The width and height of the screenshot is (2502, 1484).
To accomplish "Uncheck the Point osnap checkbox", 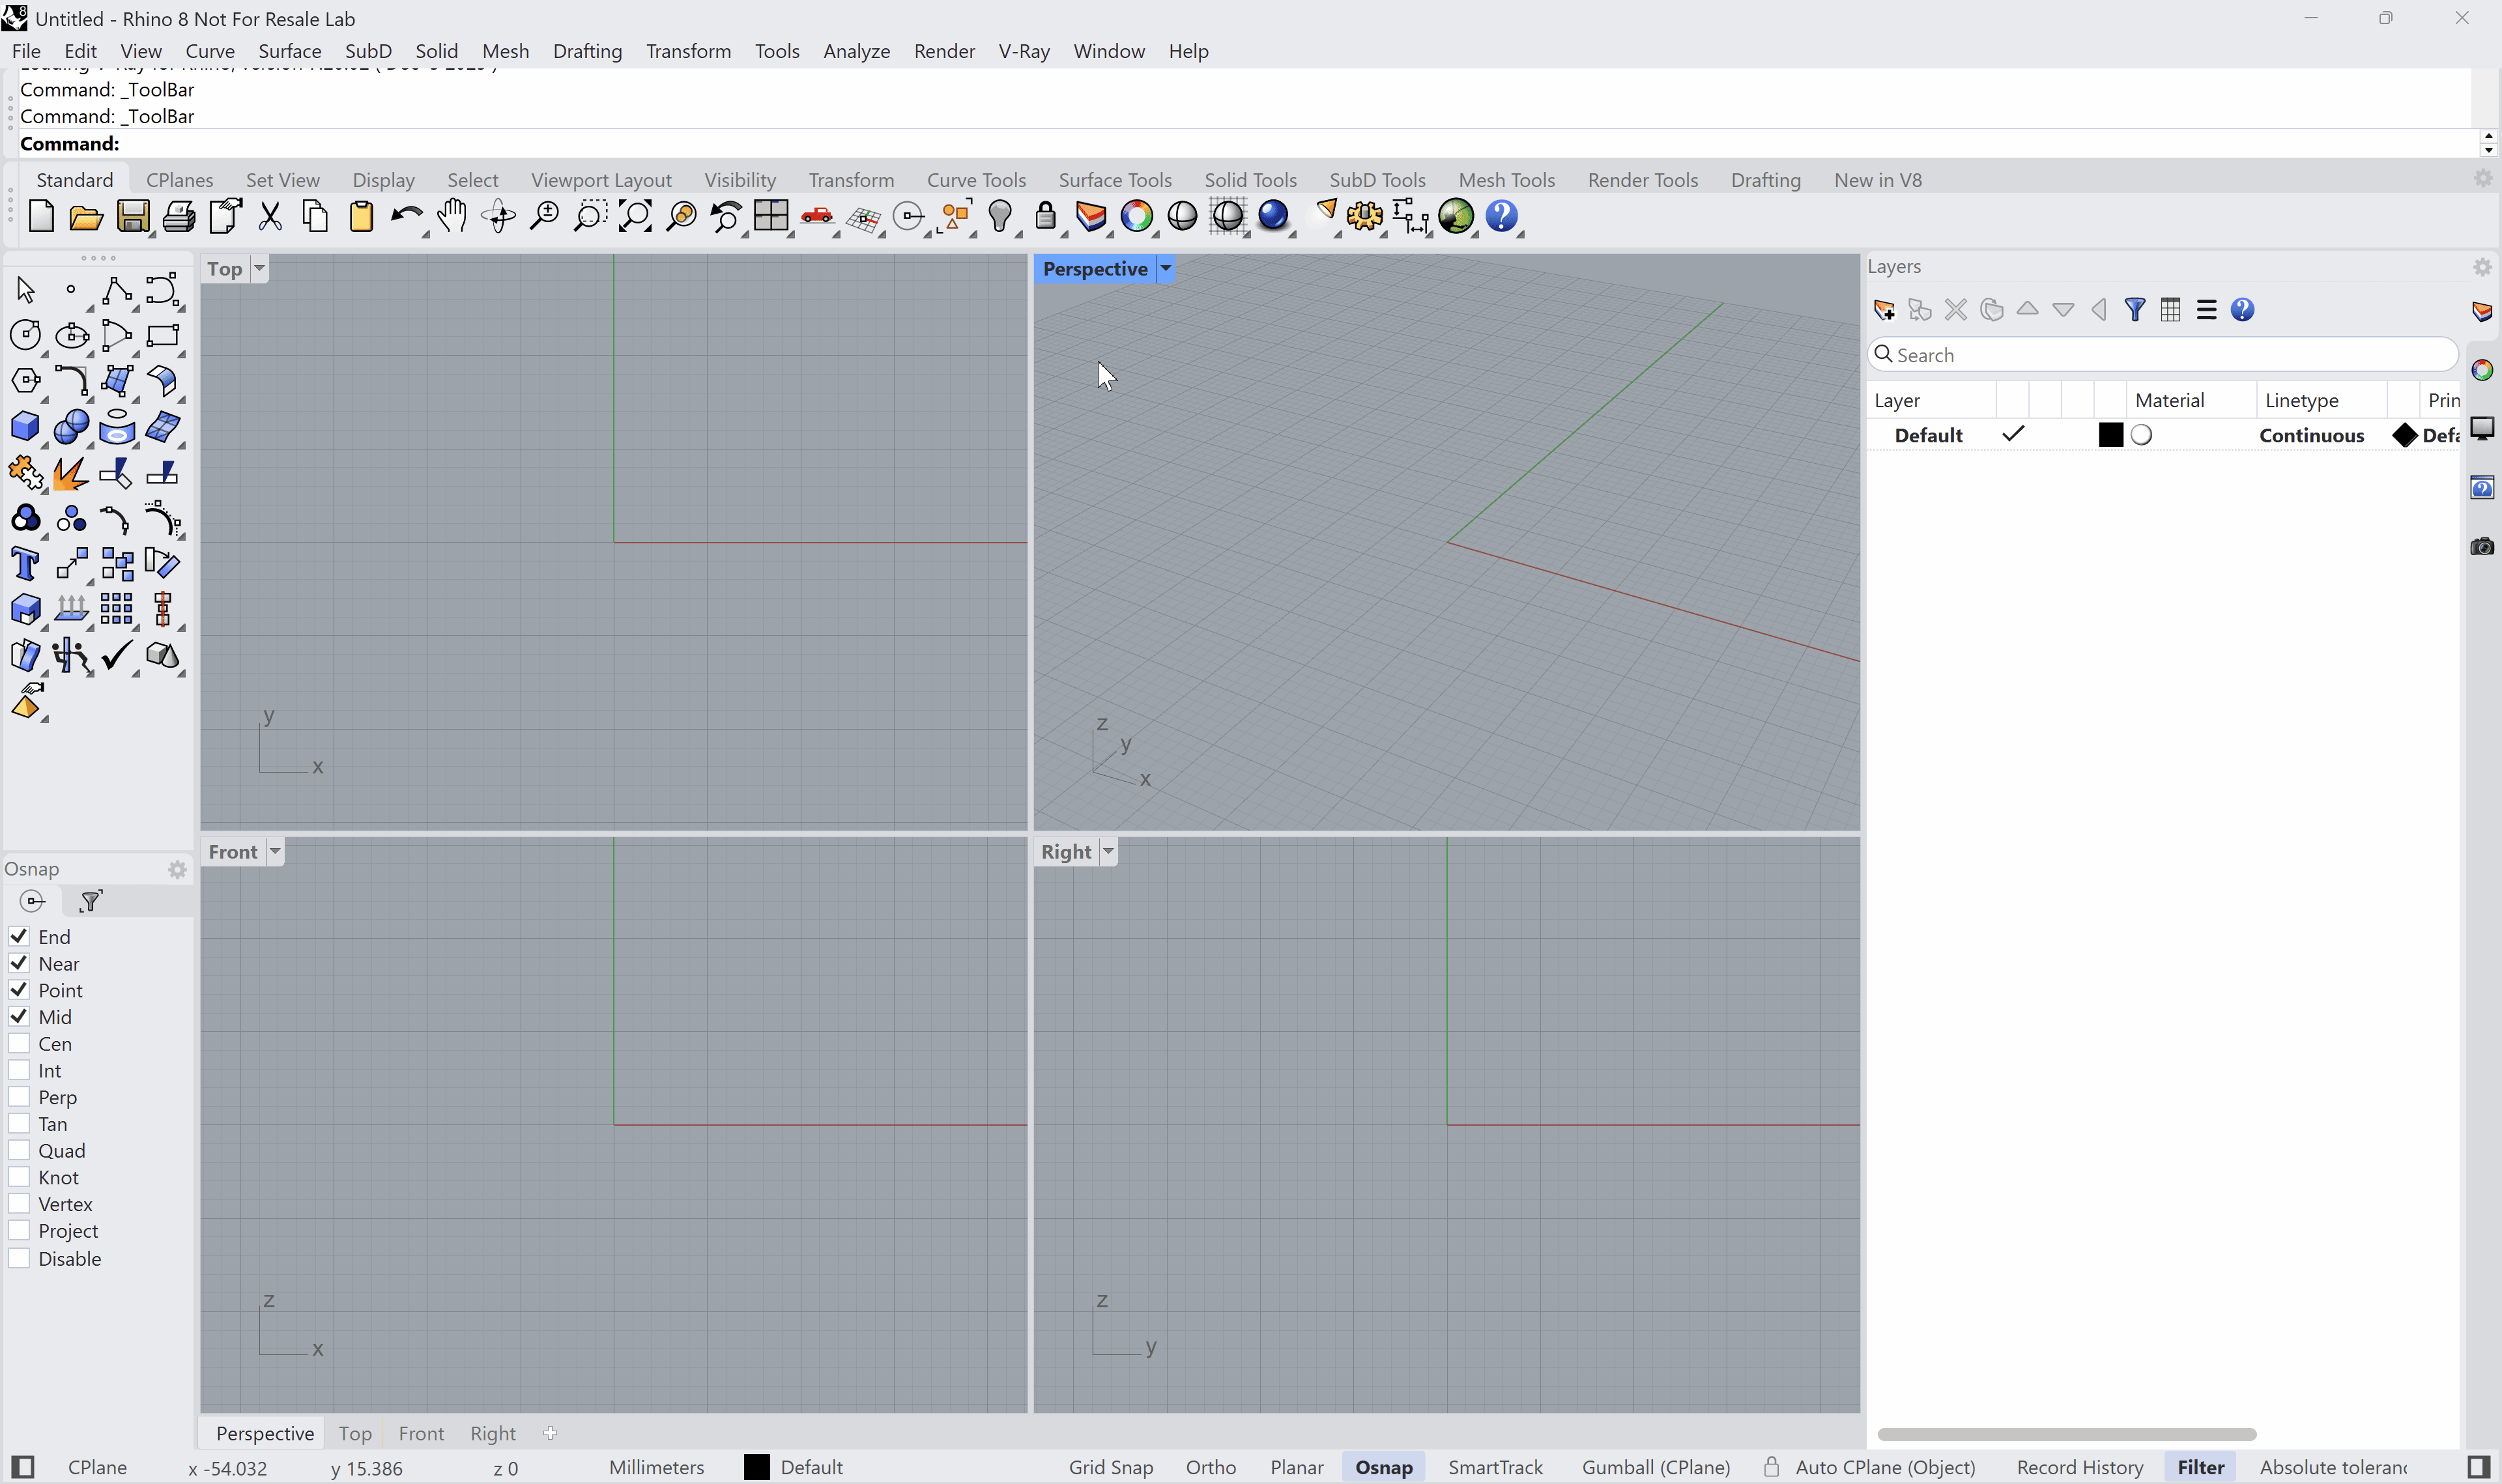I will click(19, 990).
